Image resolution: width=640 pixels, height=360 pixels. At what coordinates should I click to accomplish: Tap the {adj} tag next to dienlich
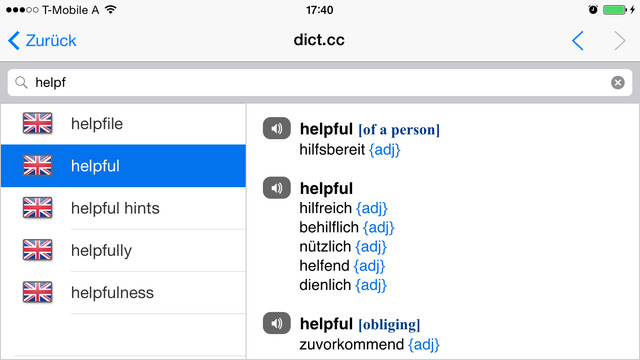tap(371, 285)
